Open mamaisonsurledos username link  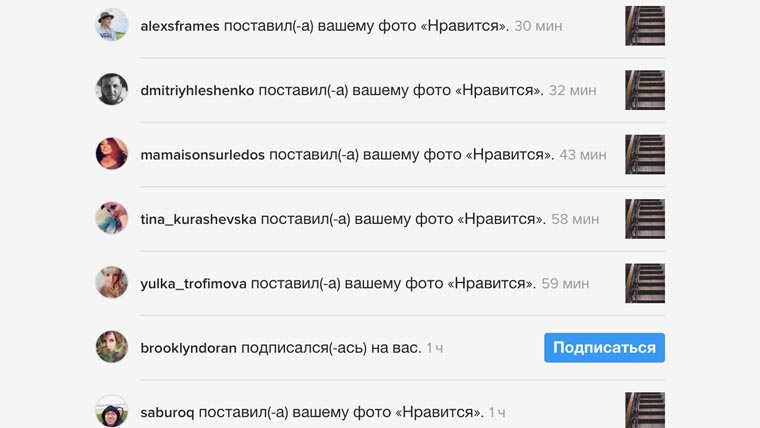pos(203,155)
